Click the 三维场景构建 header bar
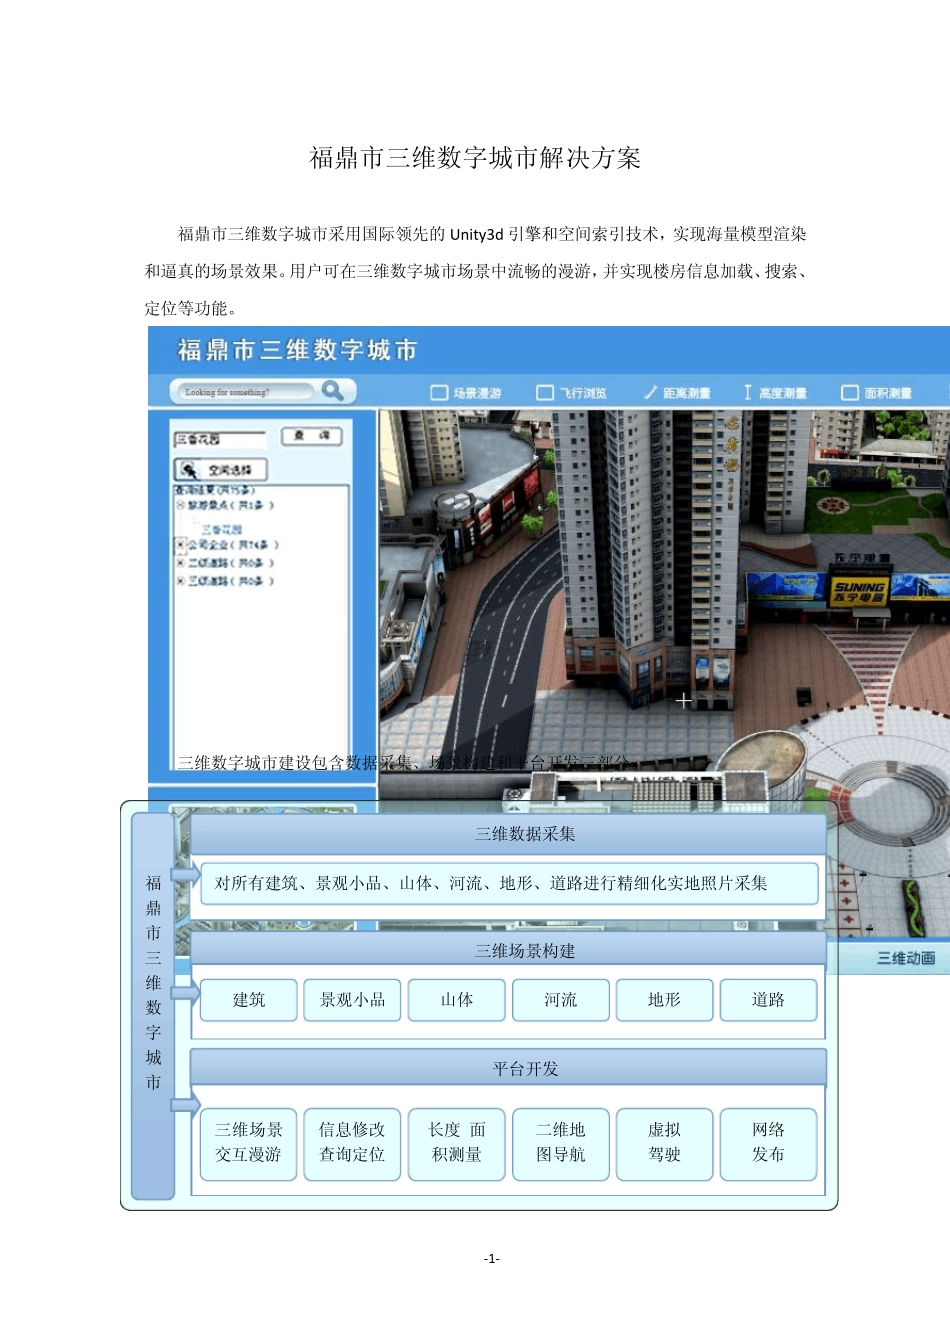Image resolution: width=950 pixels, height=1344 pixels. [508, 950]
